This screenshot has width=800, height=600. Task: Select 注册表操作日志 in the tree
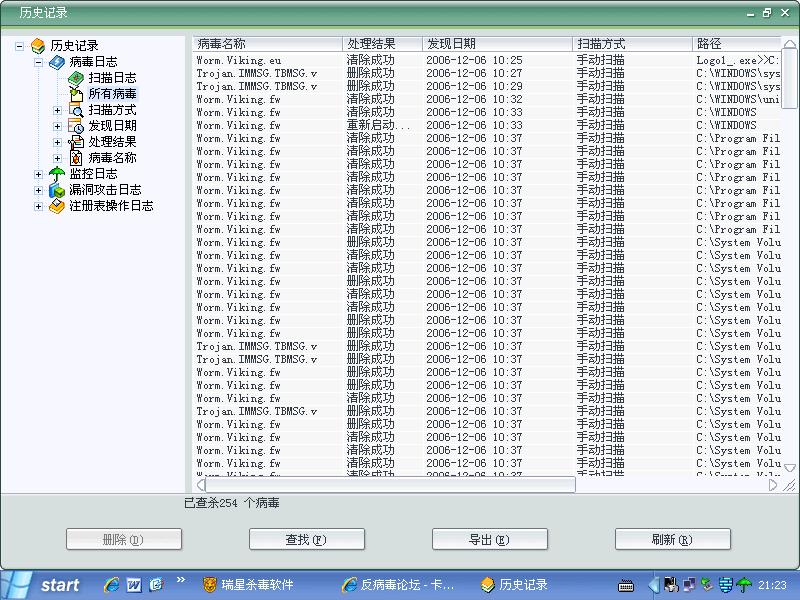[111, 206]
